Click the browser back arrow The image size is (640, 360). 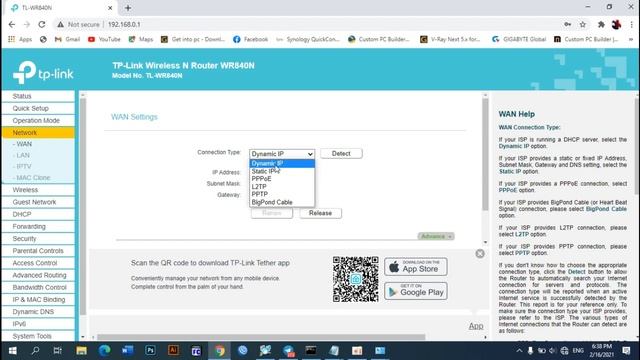click(11, 24)
